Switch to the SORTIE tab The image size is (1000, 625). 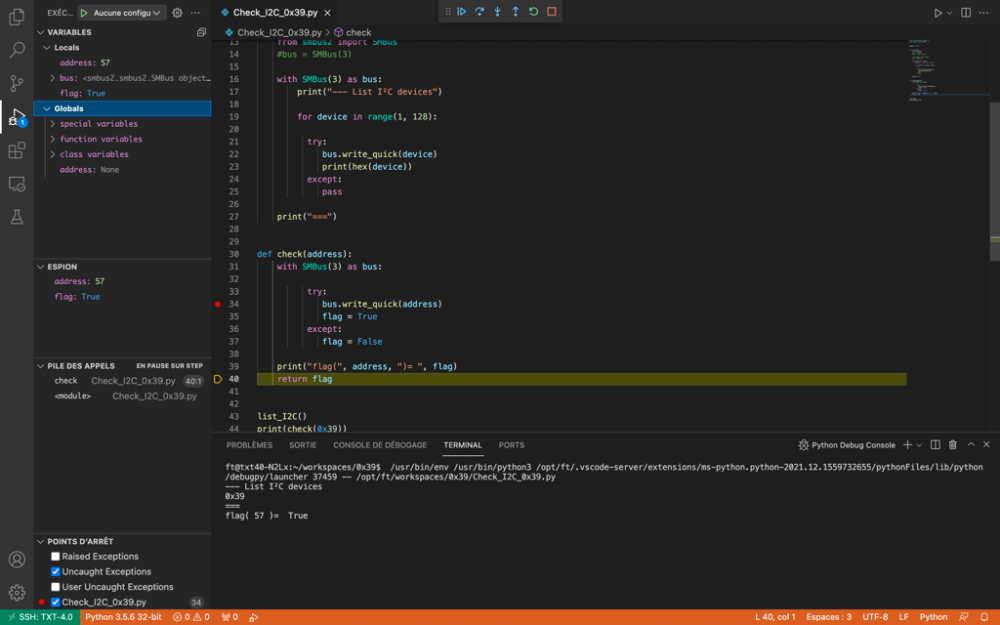(302, 444)
